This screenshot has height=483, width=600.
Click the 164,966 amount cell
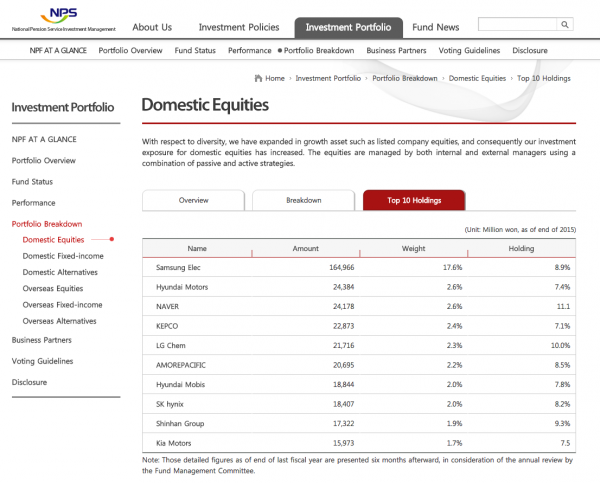click(342, 268)
